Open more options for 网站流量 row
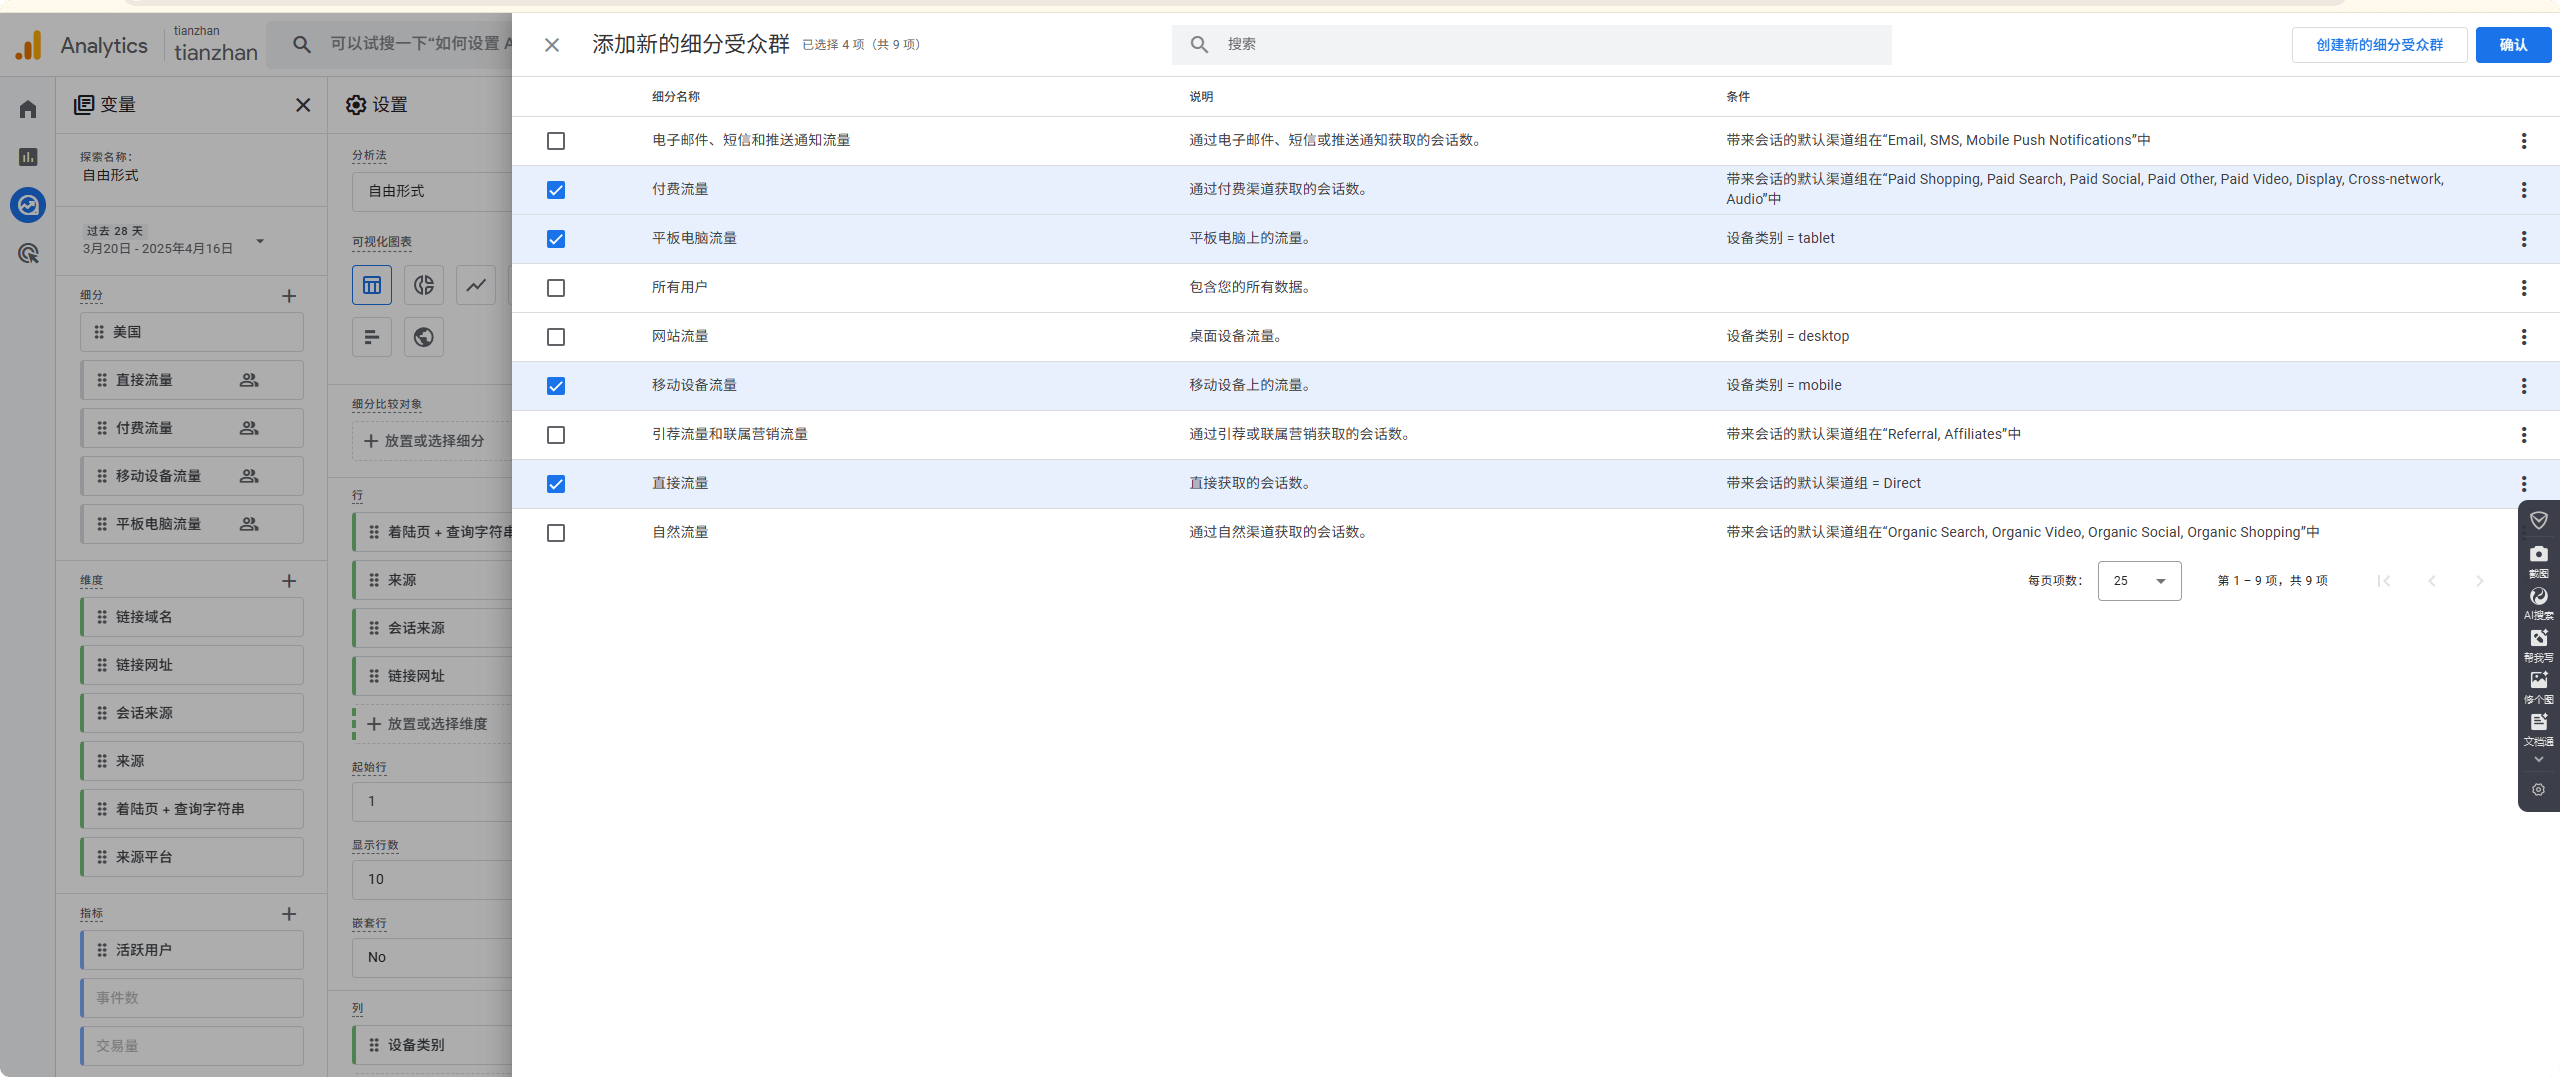 pyautogui.click(x=2523, y=337)
